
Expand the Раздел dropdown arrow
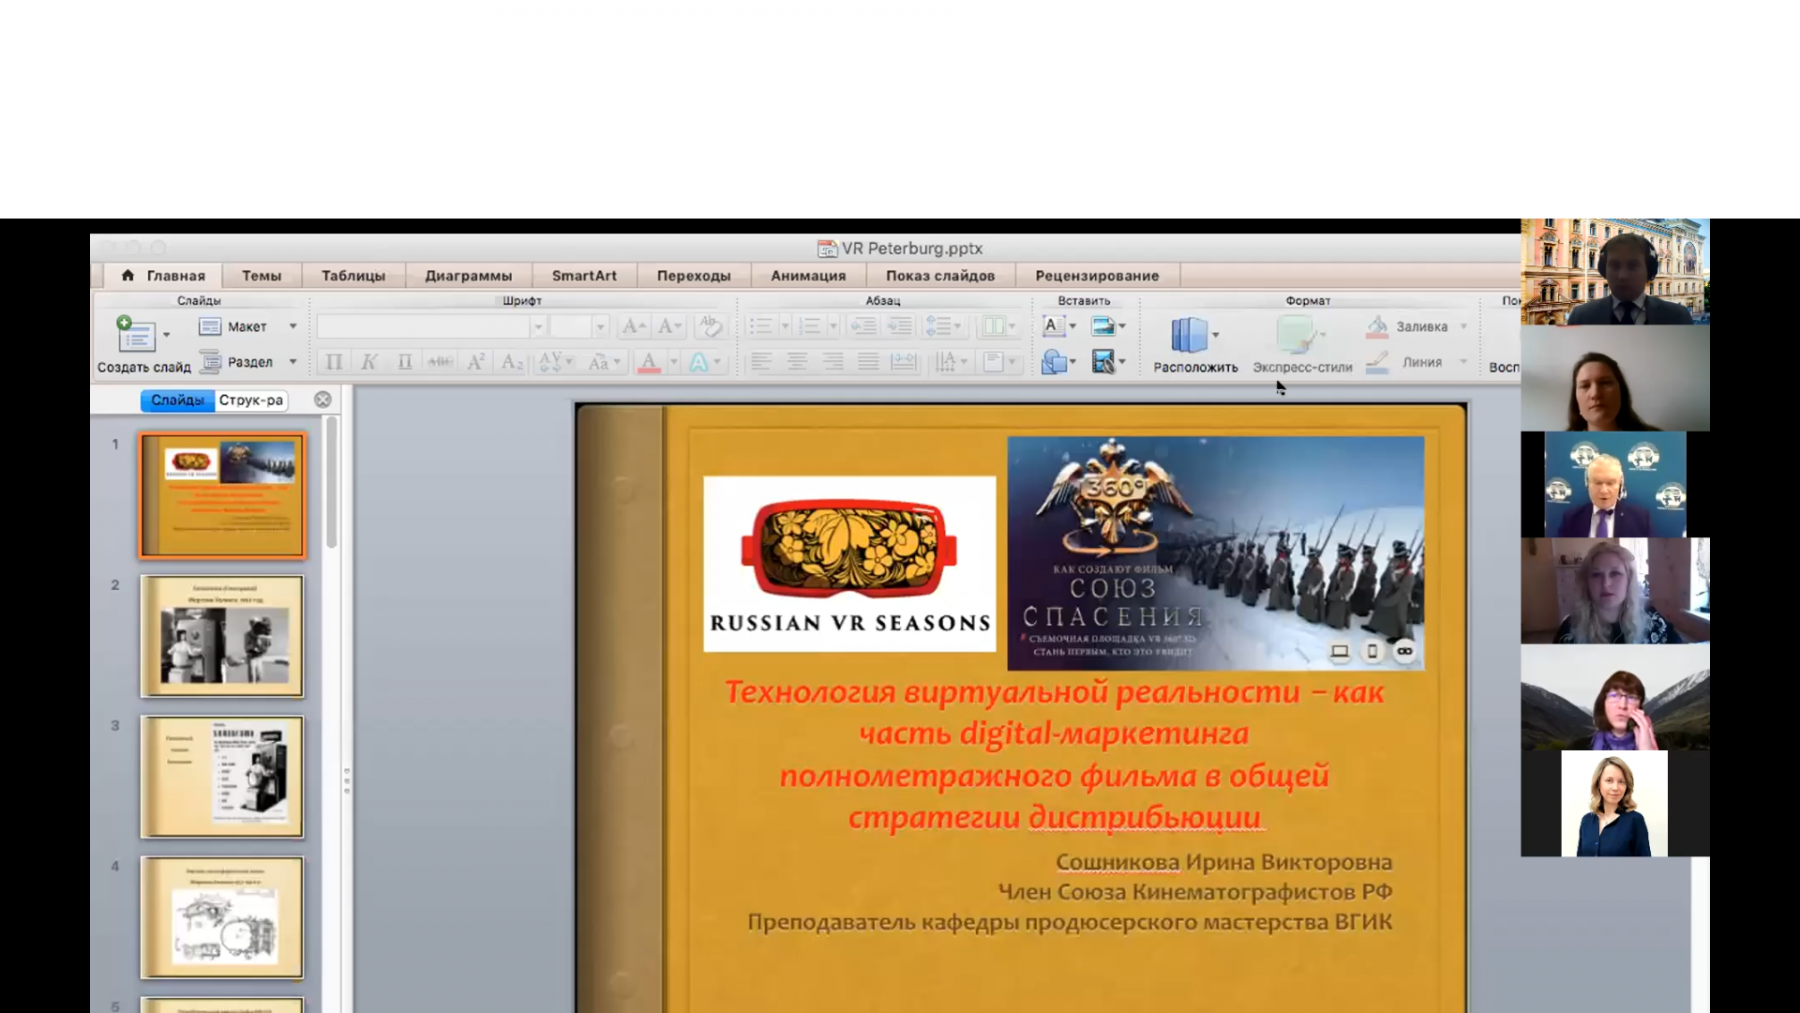[x=293, y=361]
